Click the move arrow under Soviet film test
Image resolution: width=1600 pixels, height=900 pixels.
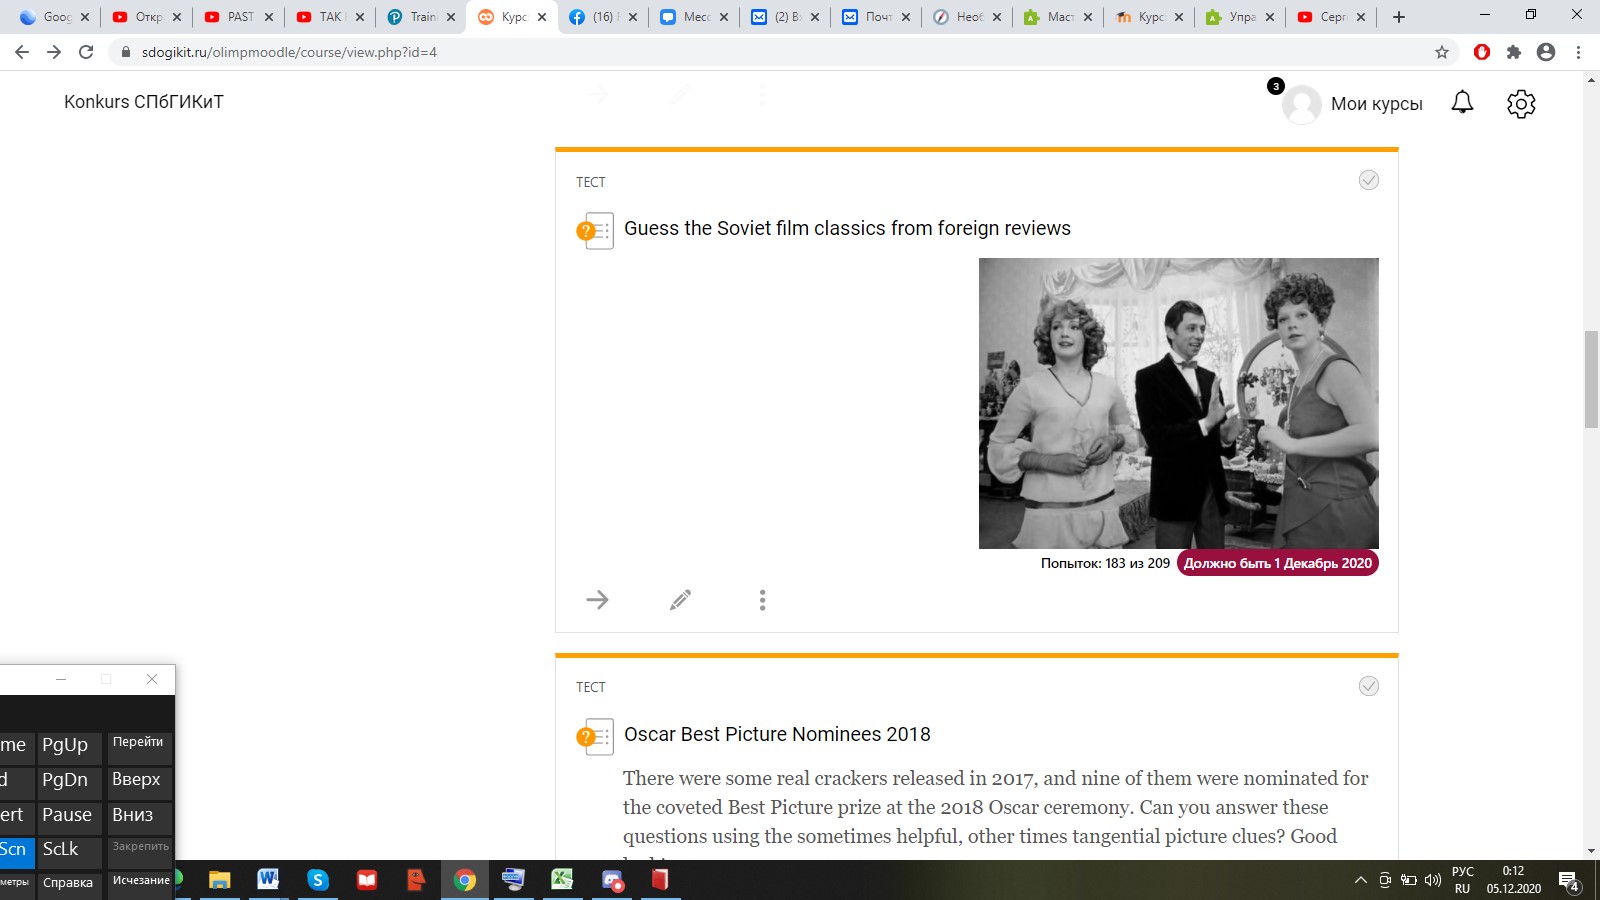pyautogui.click(x=597, y=600)
